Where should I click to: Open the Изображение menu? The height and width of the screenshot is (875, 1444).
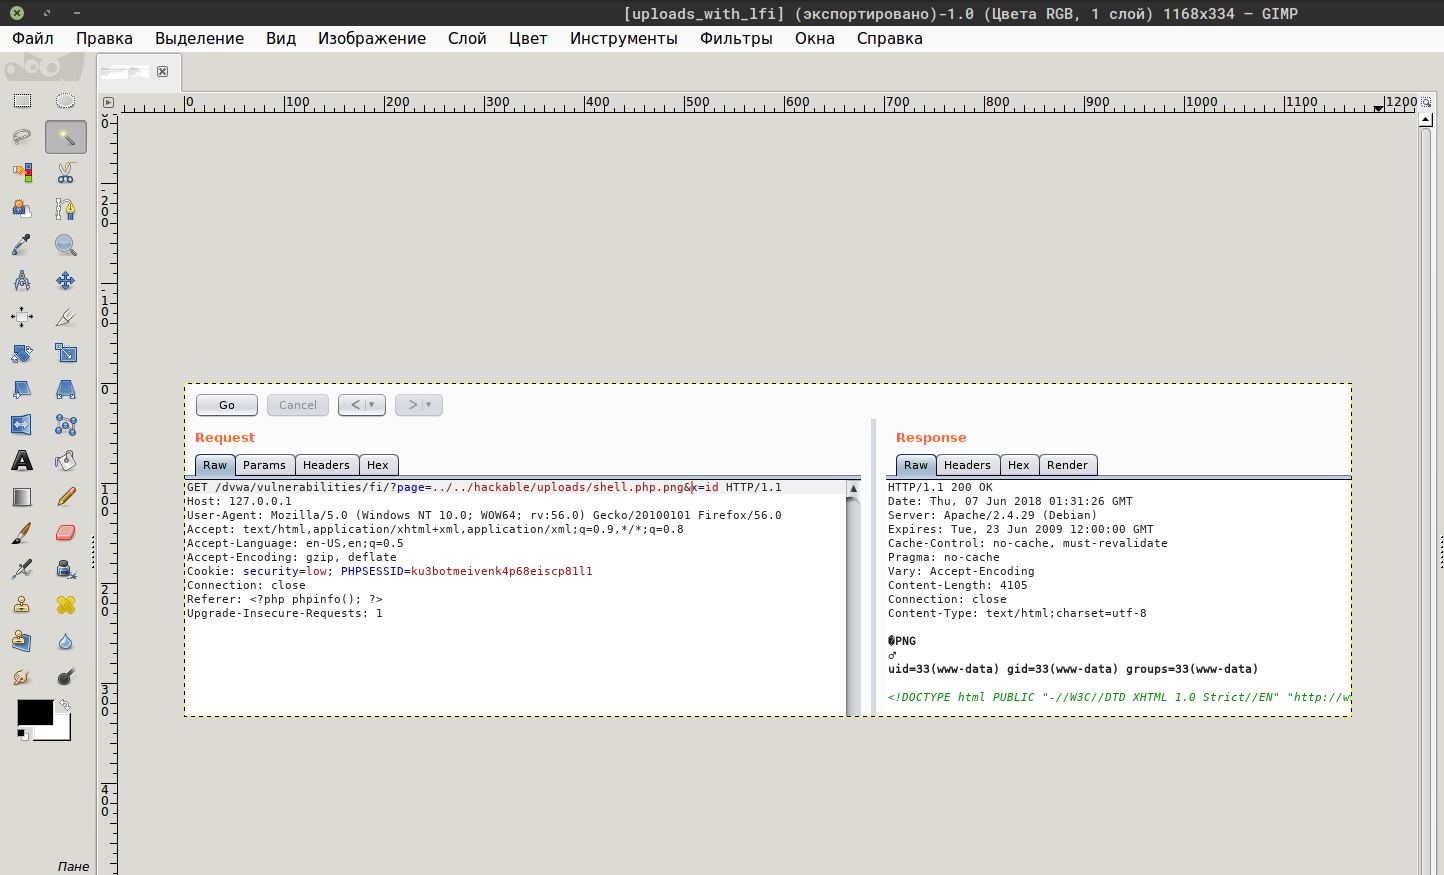[372, 38]
